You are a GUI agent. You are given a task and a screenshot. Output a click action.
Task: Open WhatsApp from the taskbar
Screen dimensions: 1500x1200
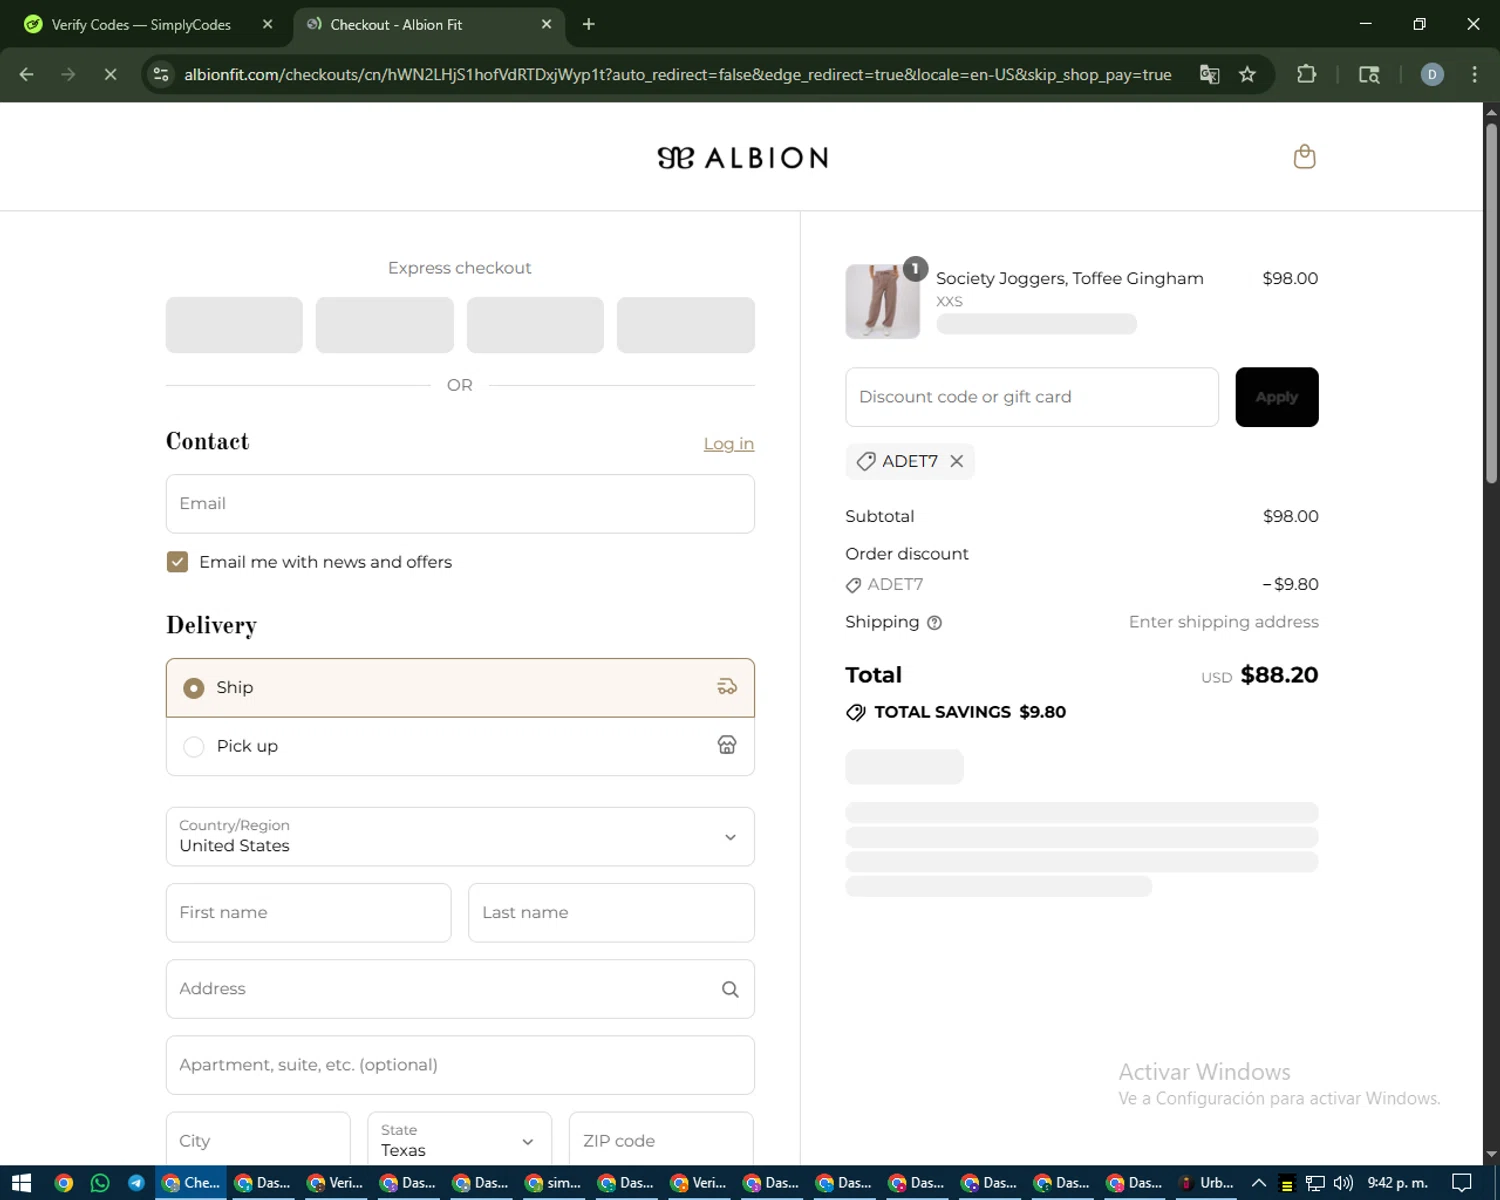[100, 1183]
